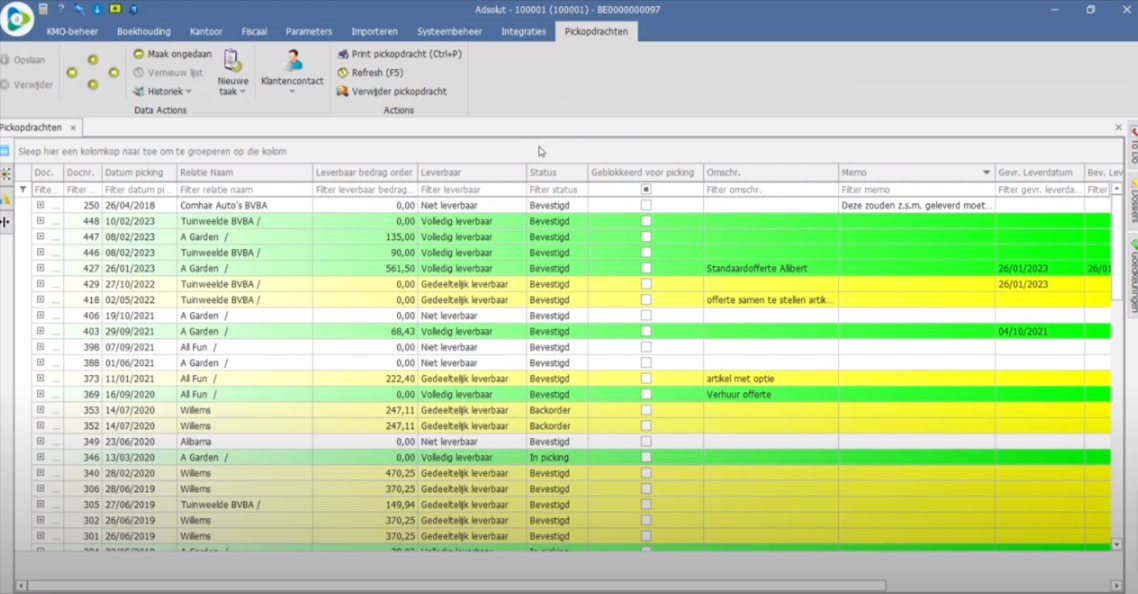Viewport: 1138px width, 594px height.
Task: Tick the blocked checkbox for order 427
Action: [x=646, y=268]
